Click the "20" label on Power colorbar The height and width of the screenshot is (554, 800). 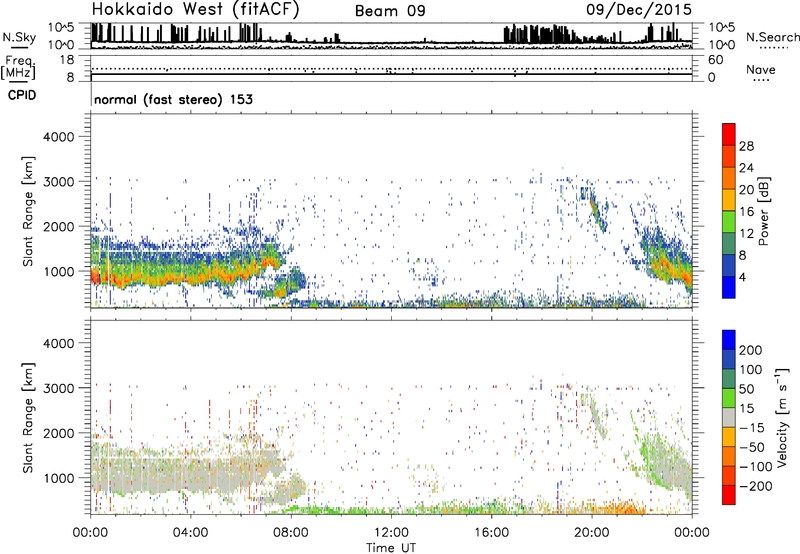click(746, 190)
